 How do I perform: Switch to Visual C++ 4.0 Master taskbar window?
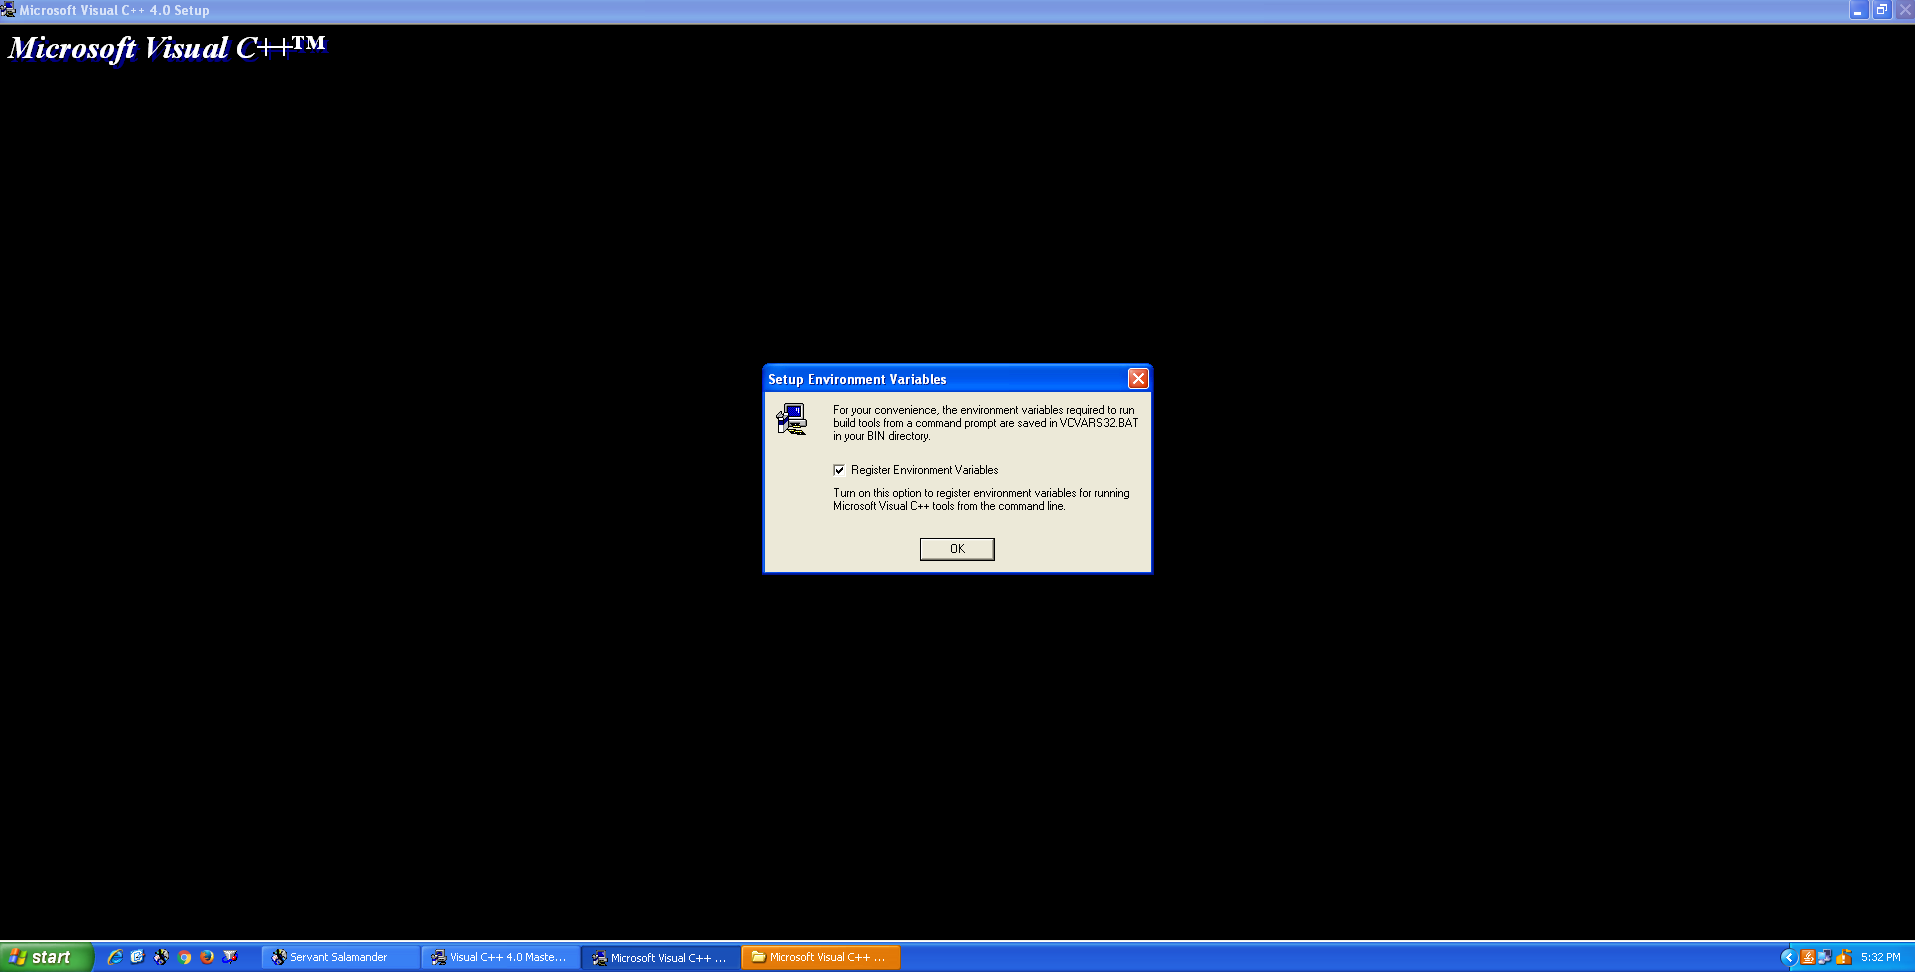500,957
